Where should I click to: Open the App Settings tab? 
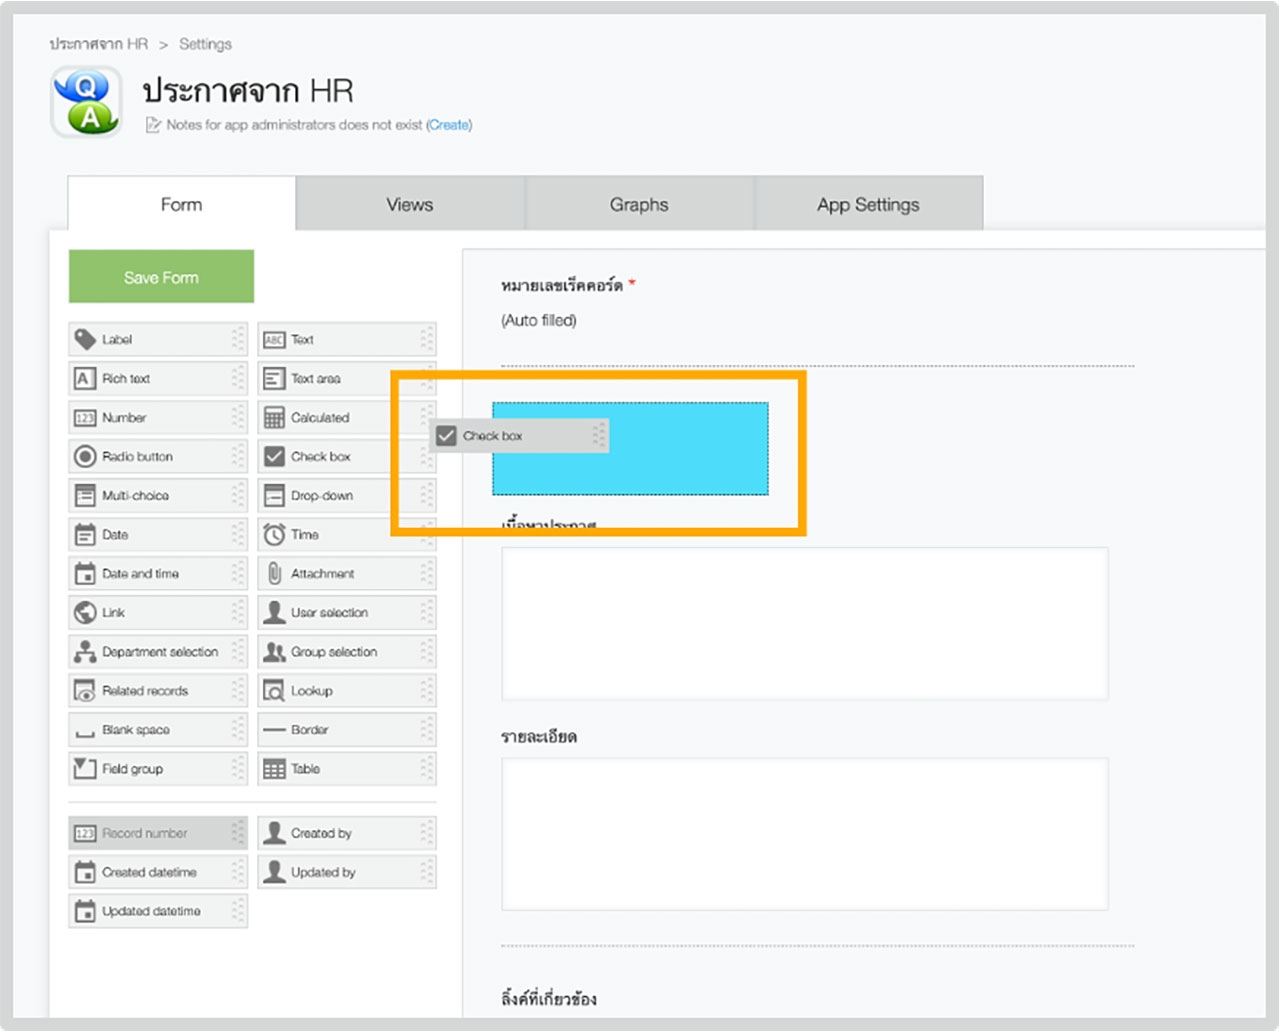click(x=868, y=205)
